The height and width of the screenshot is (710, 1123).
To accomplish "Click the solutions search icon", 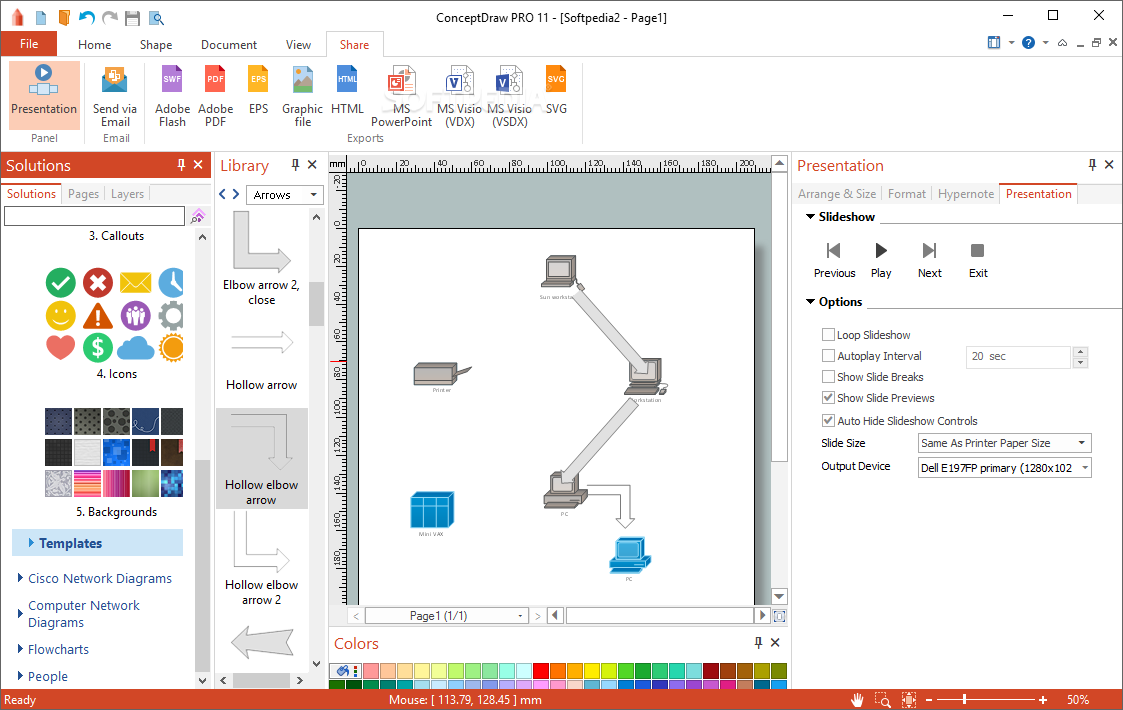I will point(198,216).
